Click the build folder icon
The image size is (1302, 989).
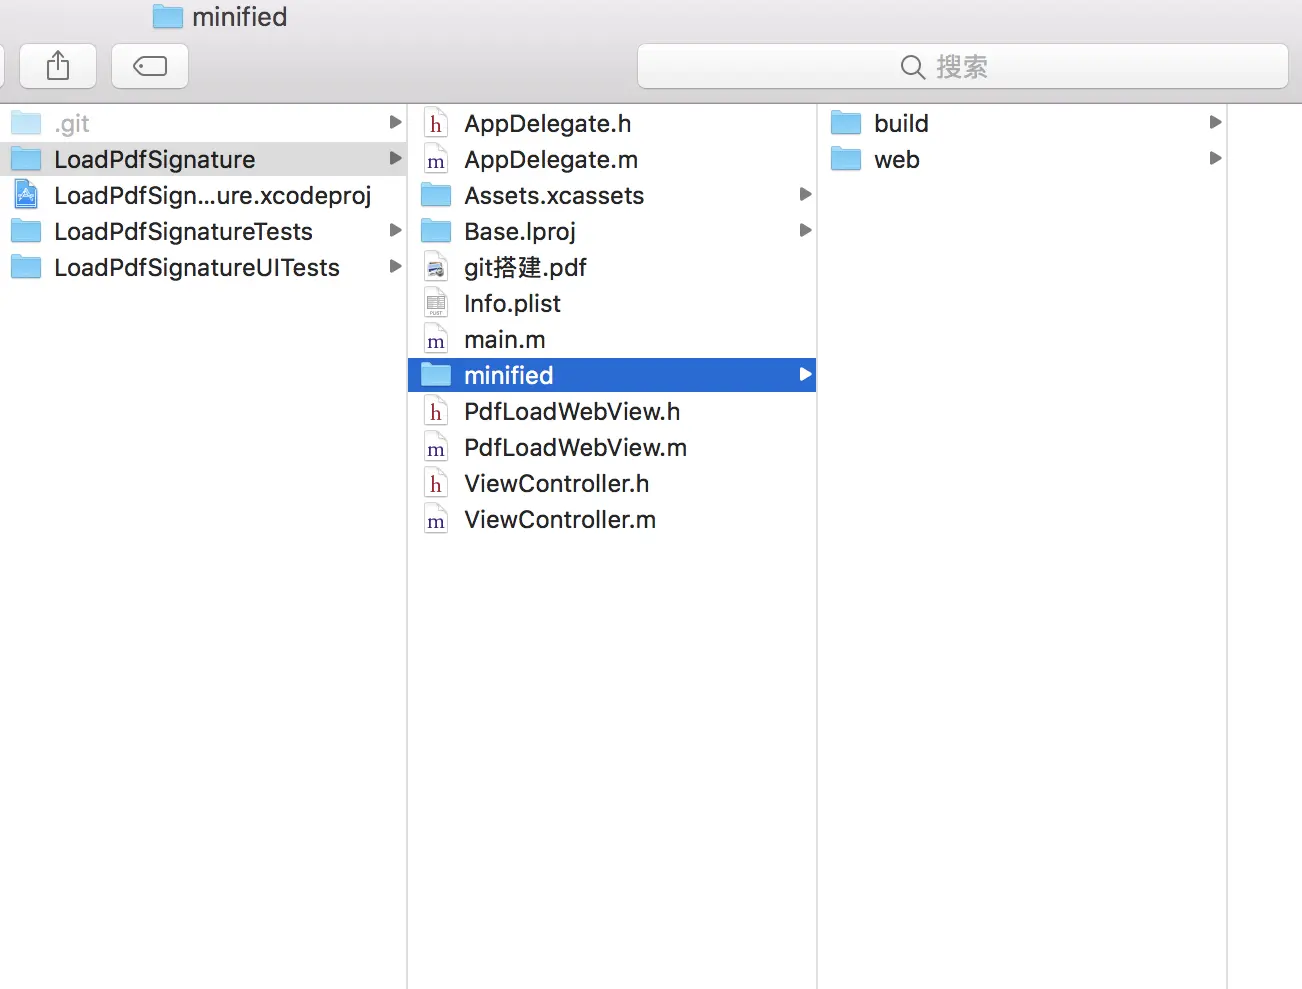846,123
